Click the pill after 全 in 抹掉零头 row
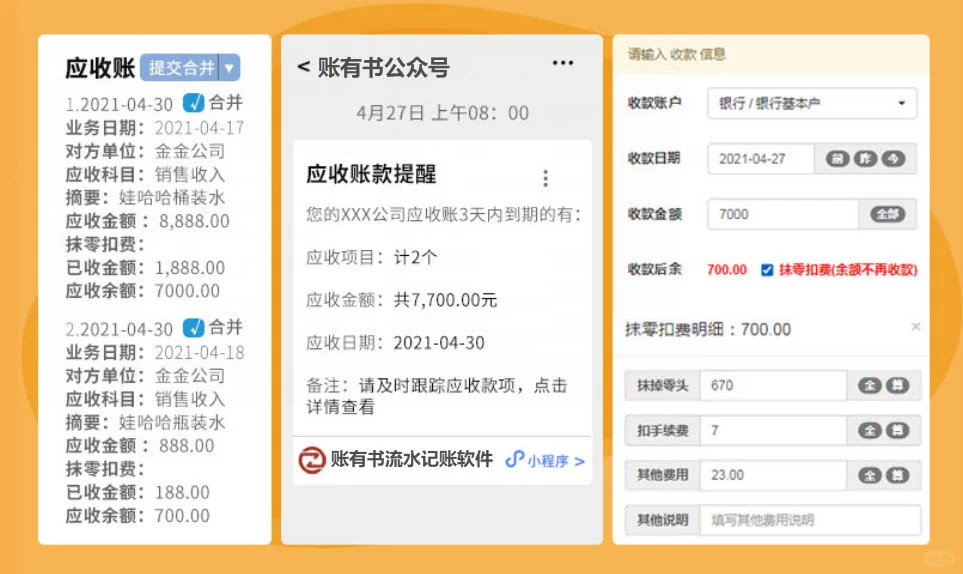 897,386
